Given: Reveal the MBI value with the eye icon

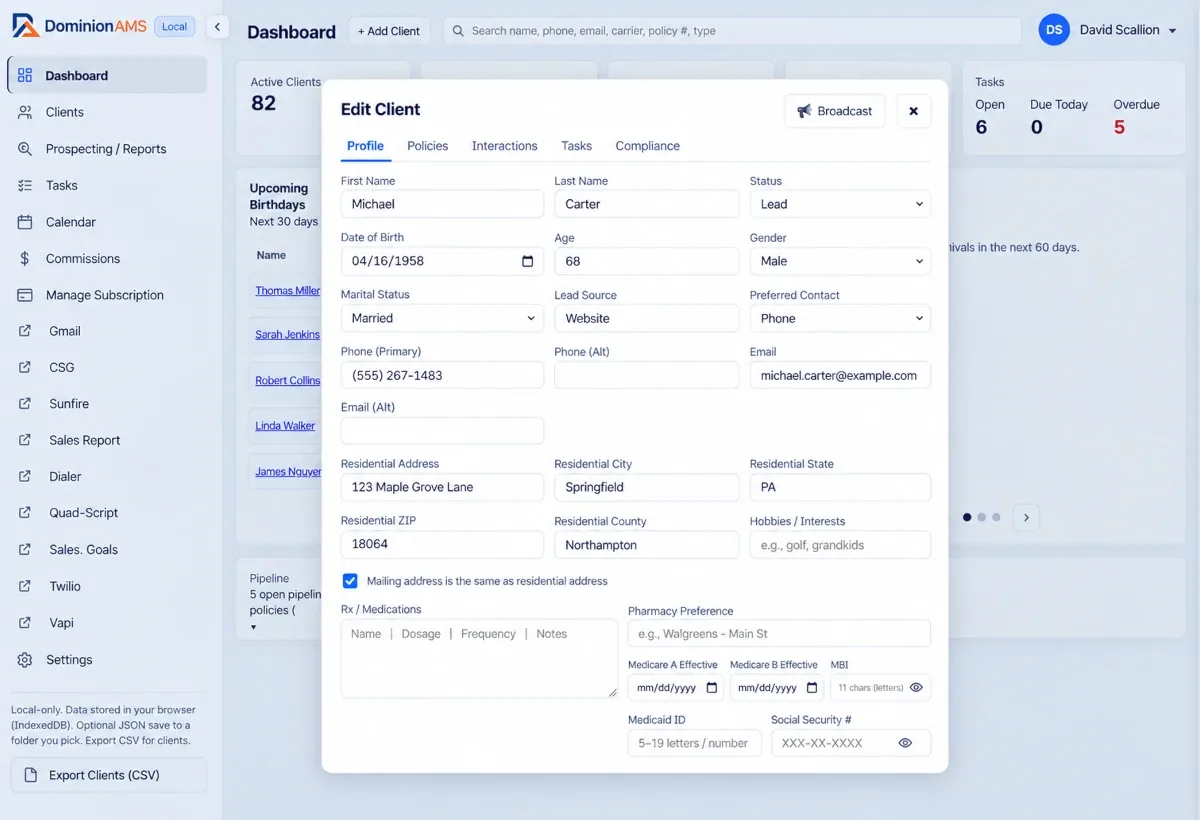Looking at the screenshot, I should 916,688.
